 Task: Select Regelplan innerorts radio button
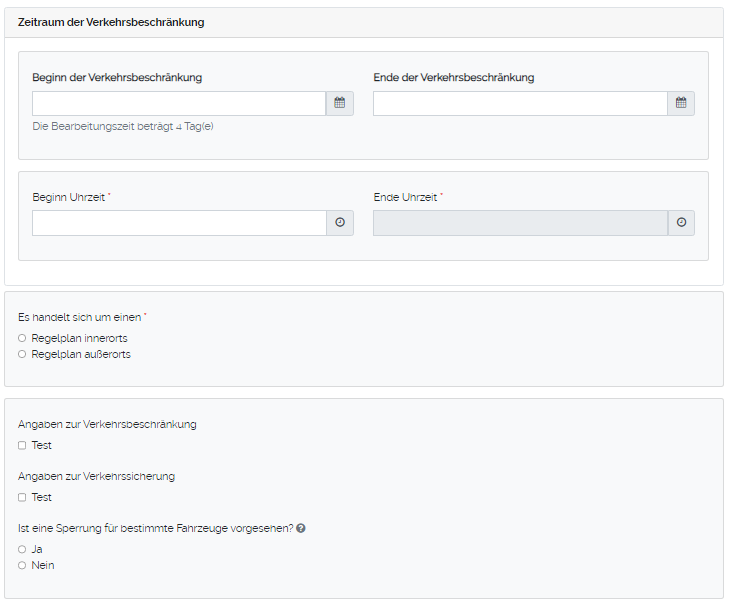[22, 338]
